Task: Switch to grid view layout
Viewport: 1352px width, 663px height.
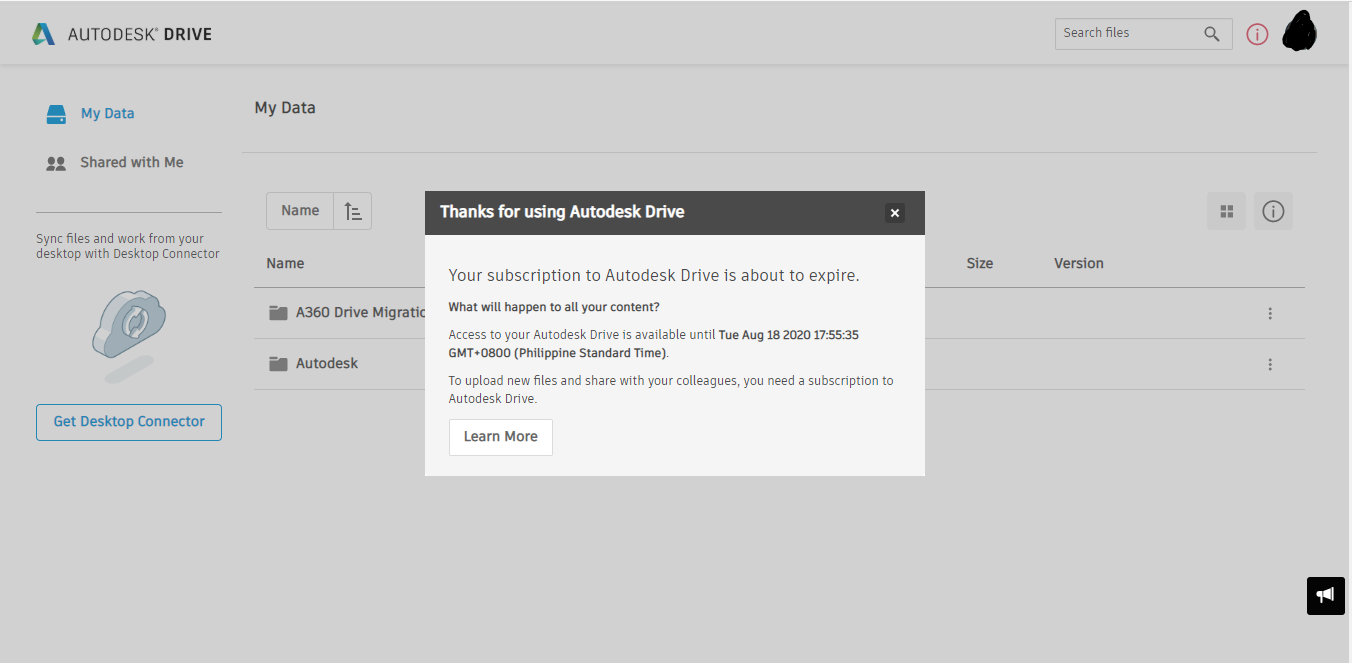Action: (x=1226, y=211)
